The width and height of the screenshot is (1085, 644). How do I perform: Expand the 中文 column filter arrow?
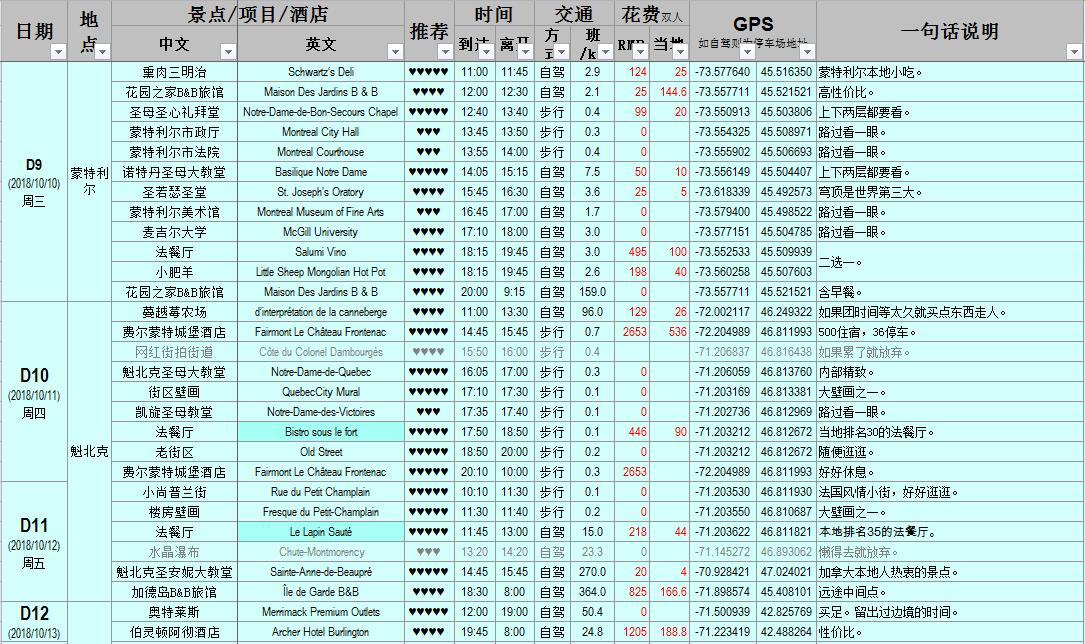click(228, 52)
